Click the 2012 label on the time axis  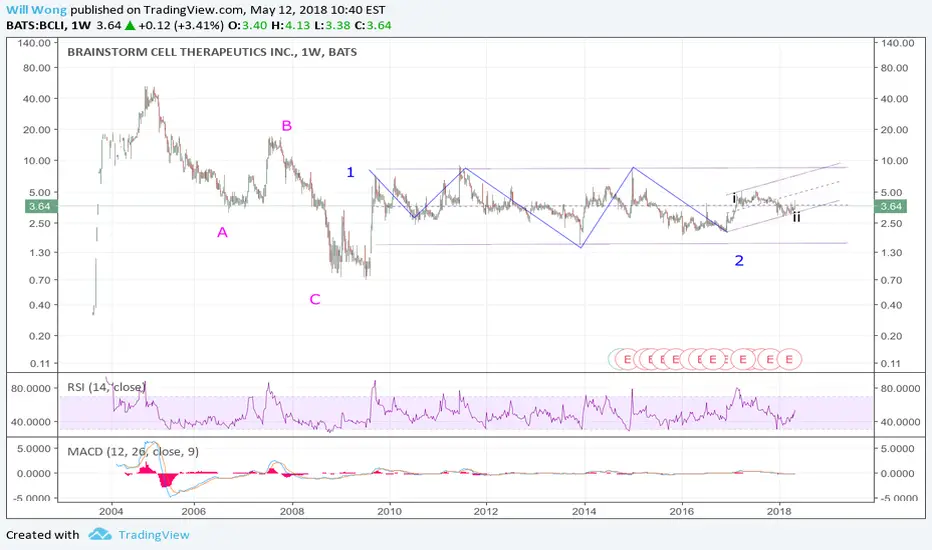[x=486, y=511]
